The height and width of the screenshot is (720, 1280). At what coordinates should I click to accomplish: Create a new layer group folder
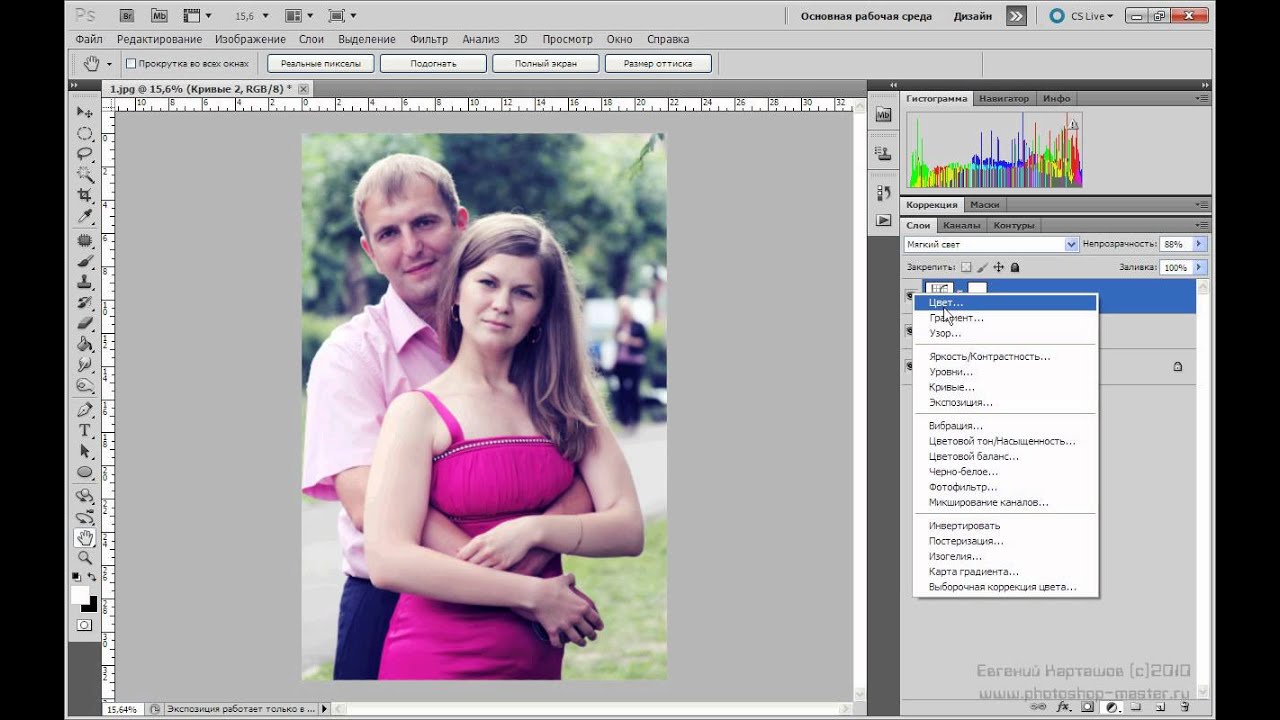tap(1135, 707)
